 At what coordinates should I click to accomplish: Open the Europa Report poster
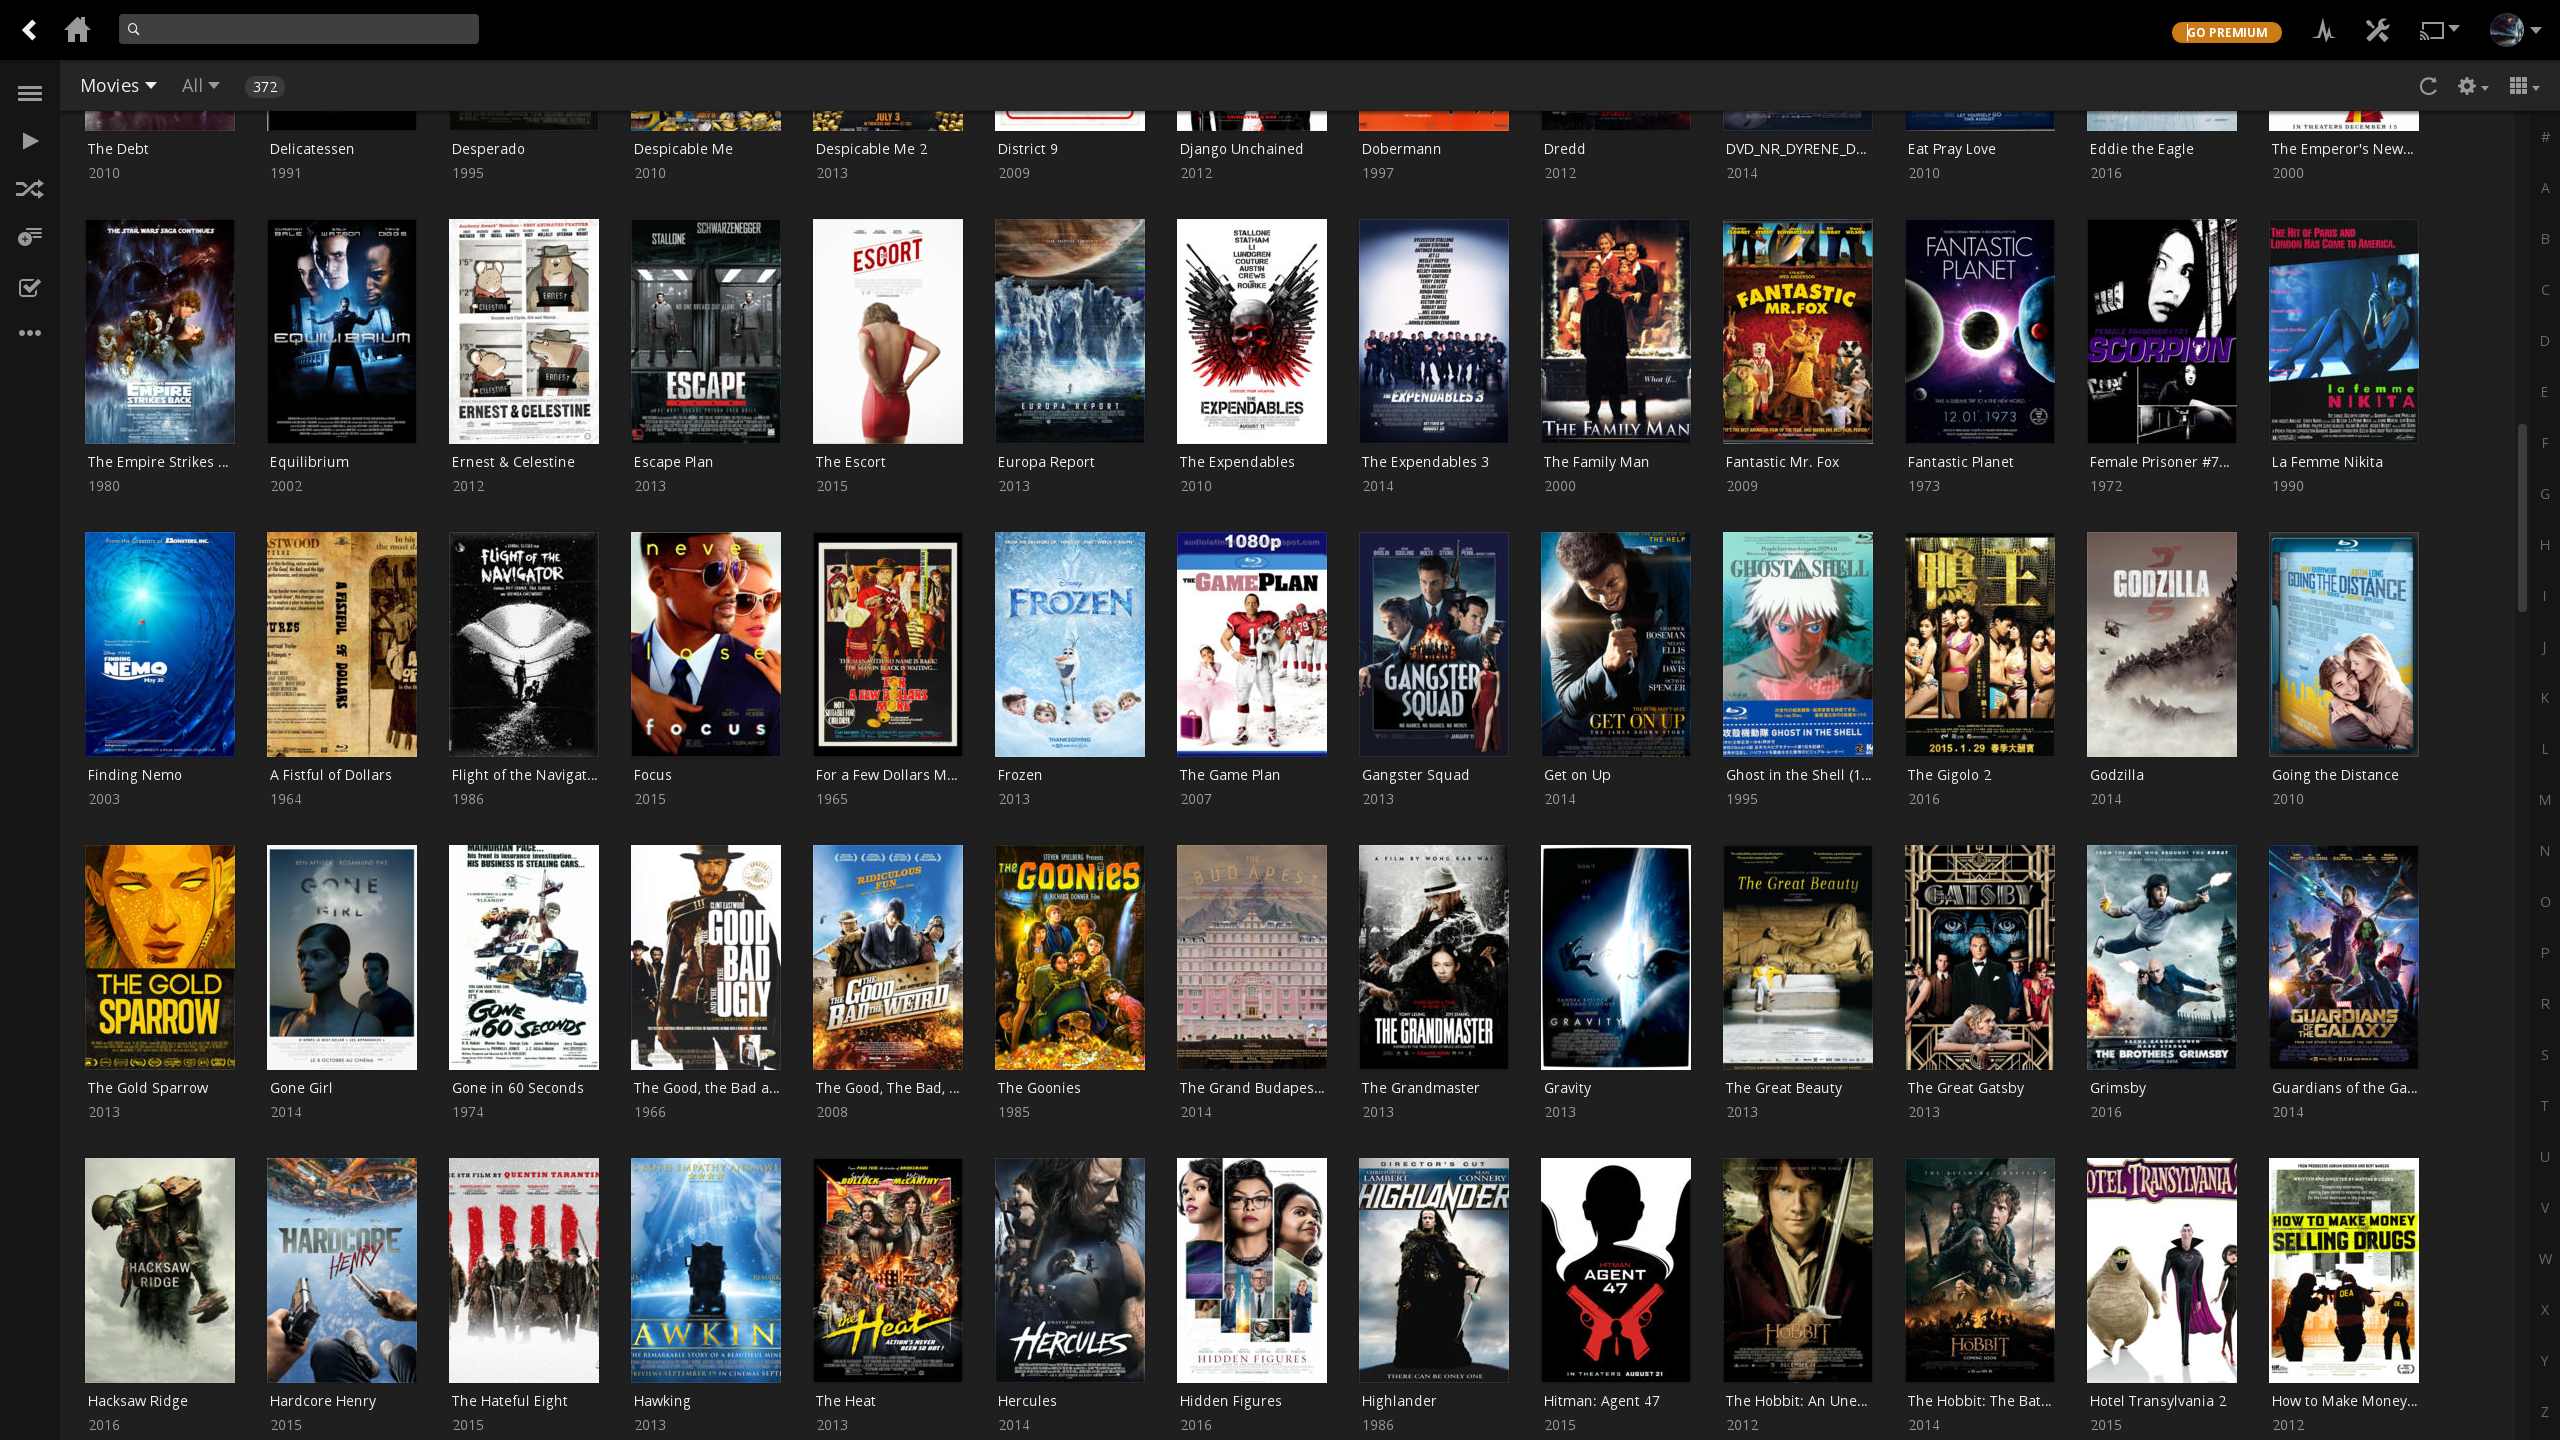tap(1070, 331)
